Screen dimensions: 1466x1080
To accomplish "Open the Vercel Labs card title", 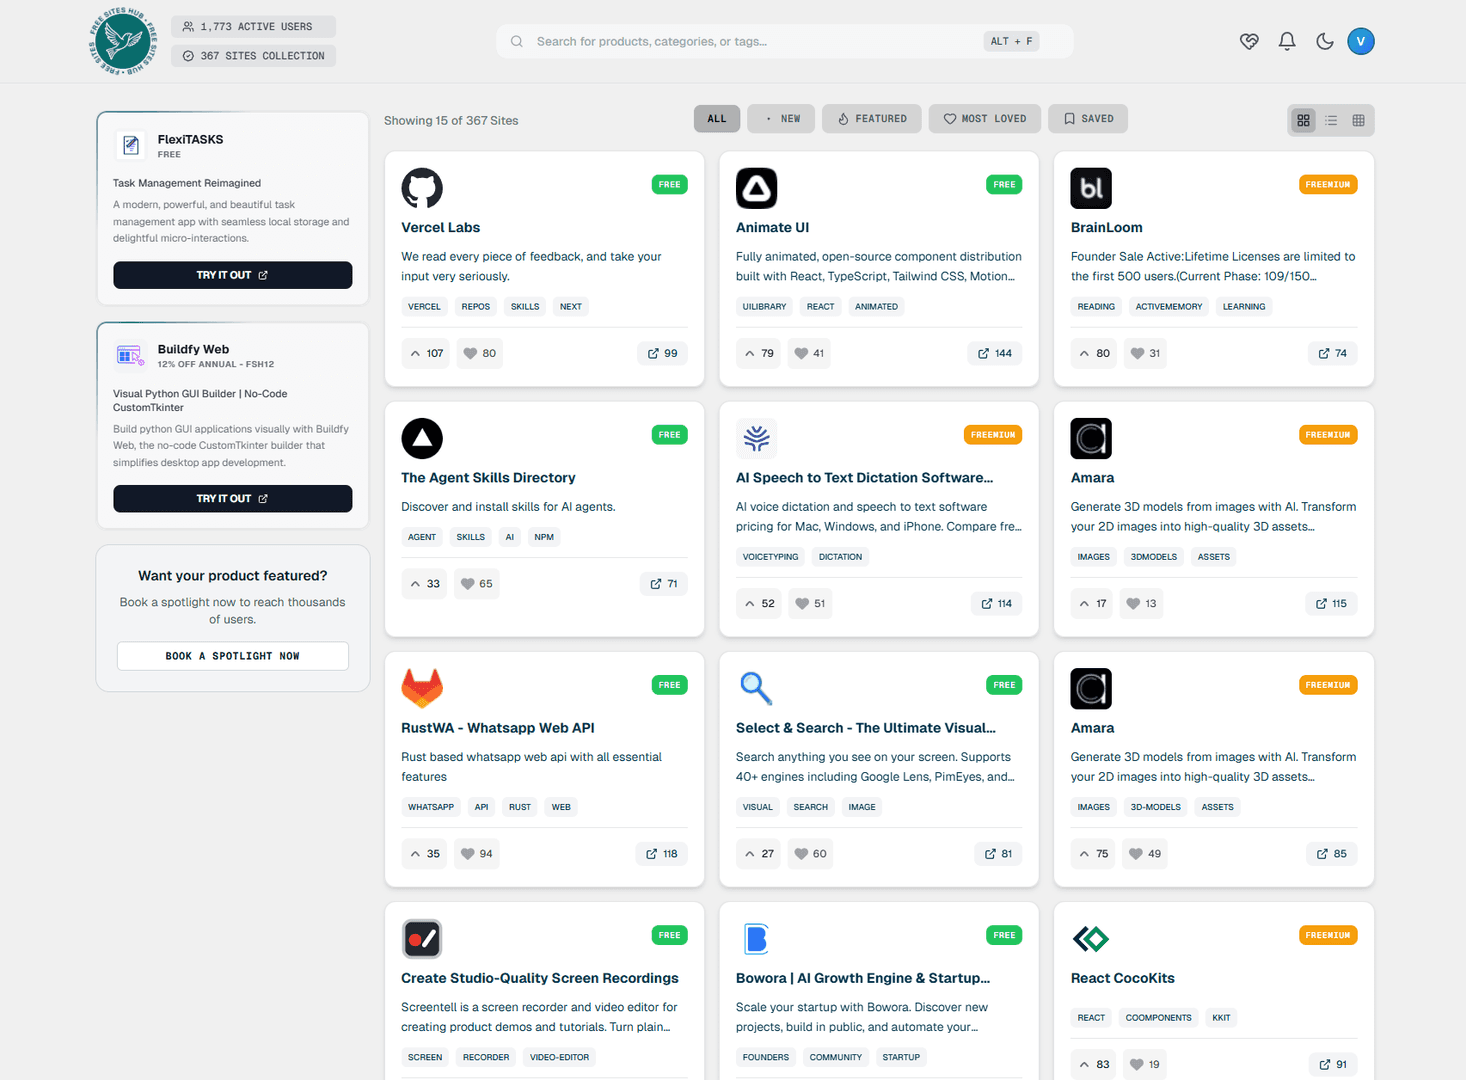I will click(440, 228).
